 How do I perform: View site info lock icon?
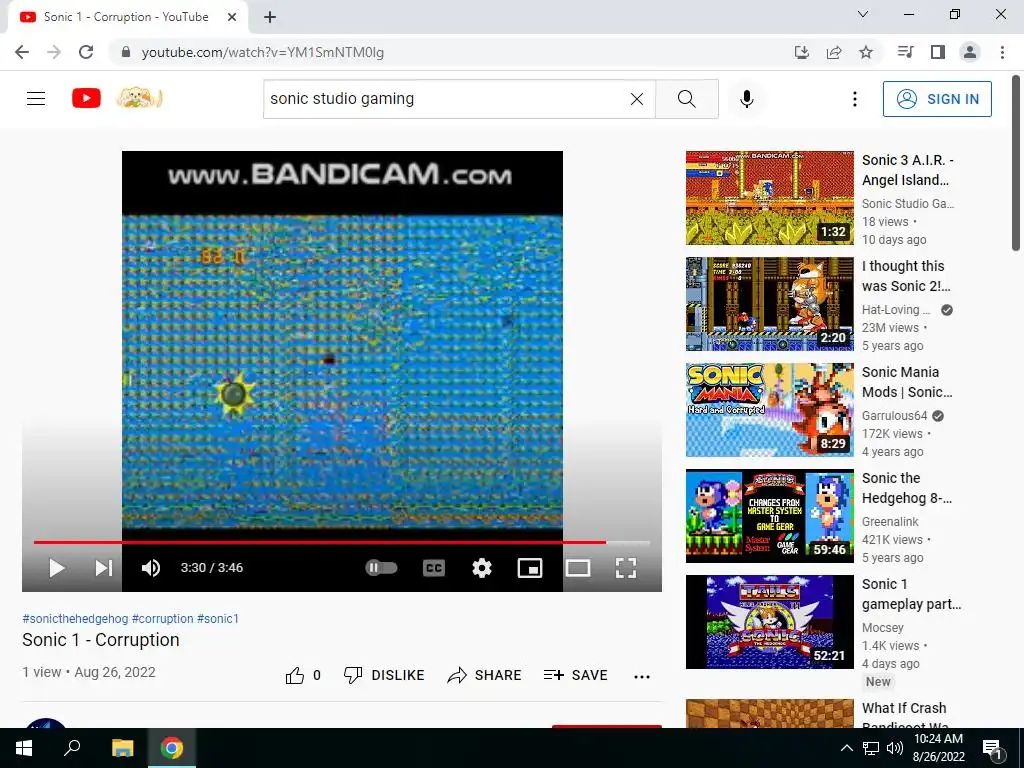(126, 52)
